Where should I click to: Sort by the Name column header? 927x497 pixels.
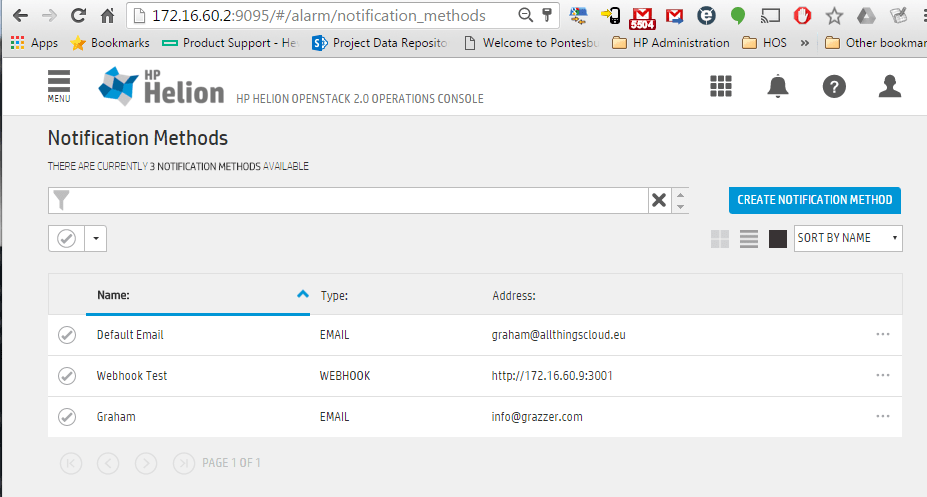pos(114,295)
